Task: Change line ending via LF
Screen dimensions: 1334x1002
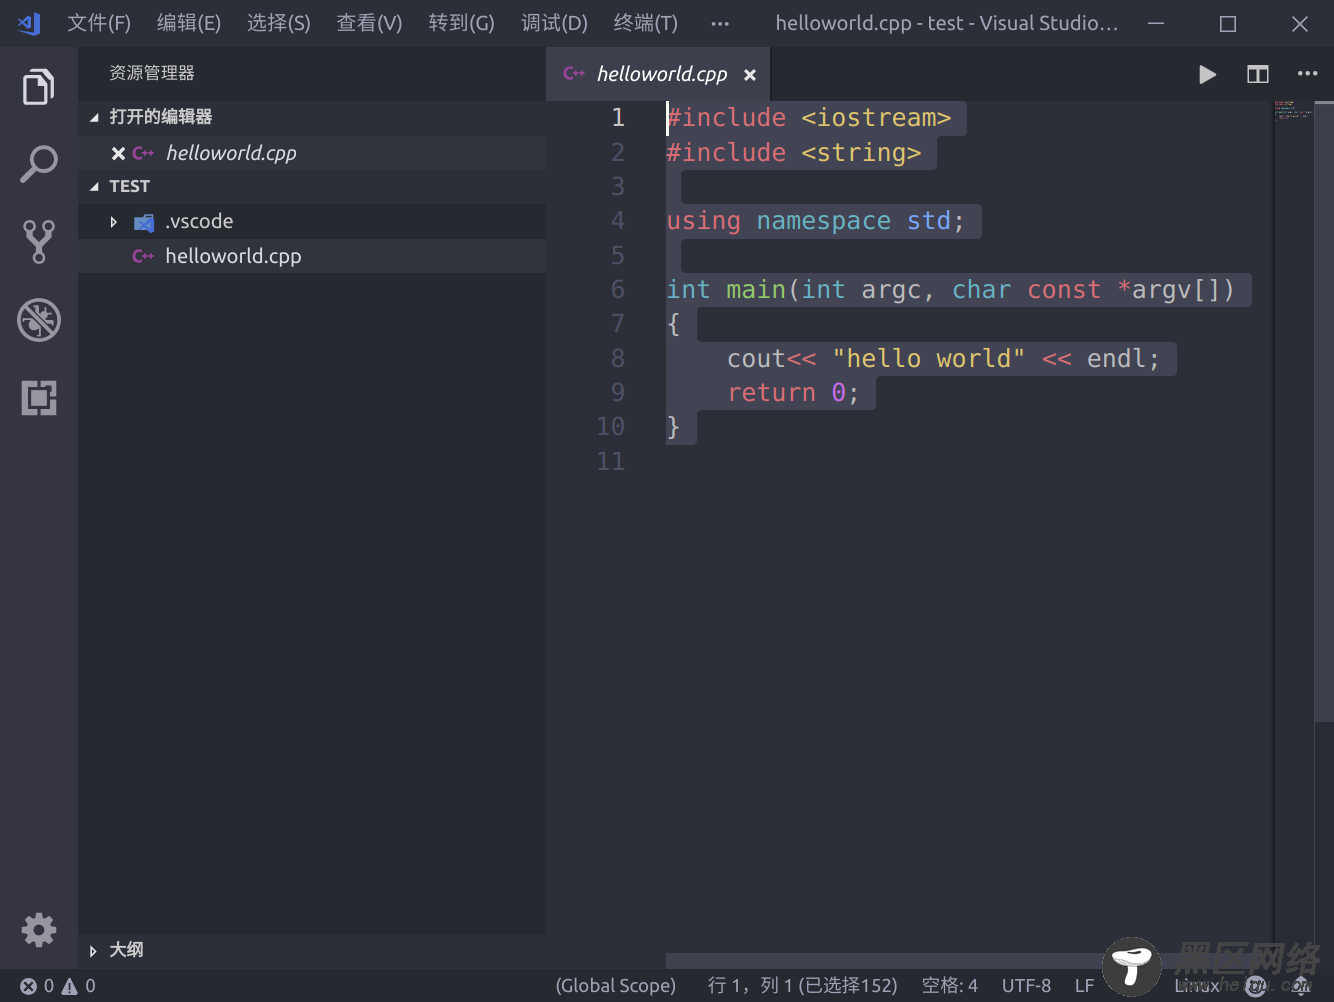Action: pos(1084,986)
